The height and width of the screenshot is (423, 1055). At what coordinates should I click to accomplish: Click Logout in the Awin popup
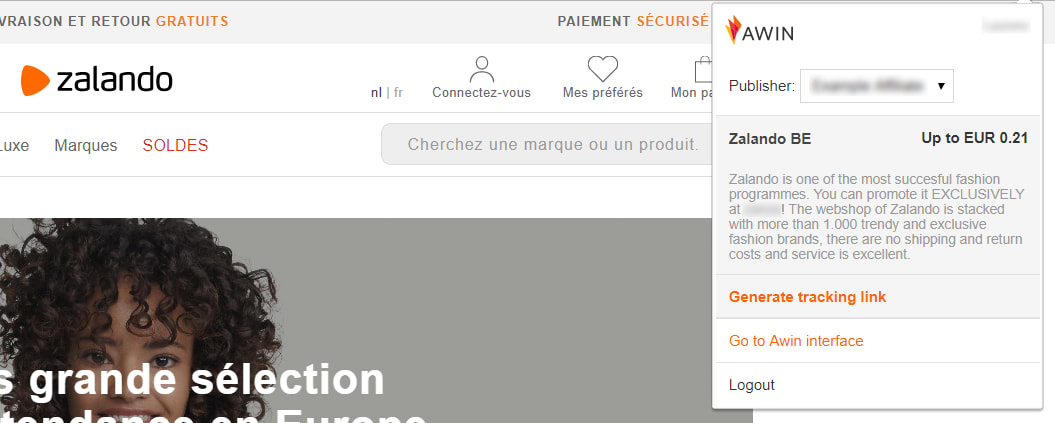752,385
